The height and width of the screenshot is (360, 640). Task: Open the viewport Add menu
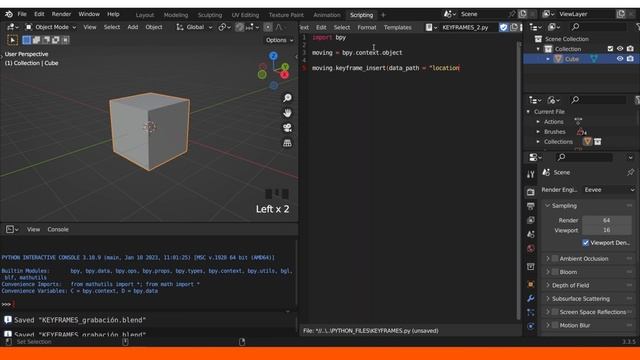click(x=133, y=27)
